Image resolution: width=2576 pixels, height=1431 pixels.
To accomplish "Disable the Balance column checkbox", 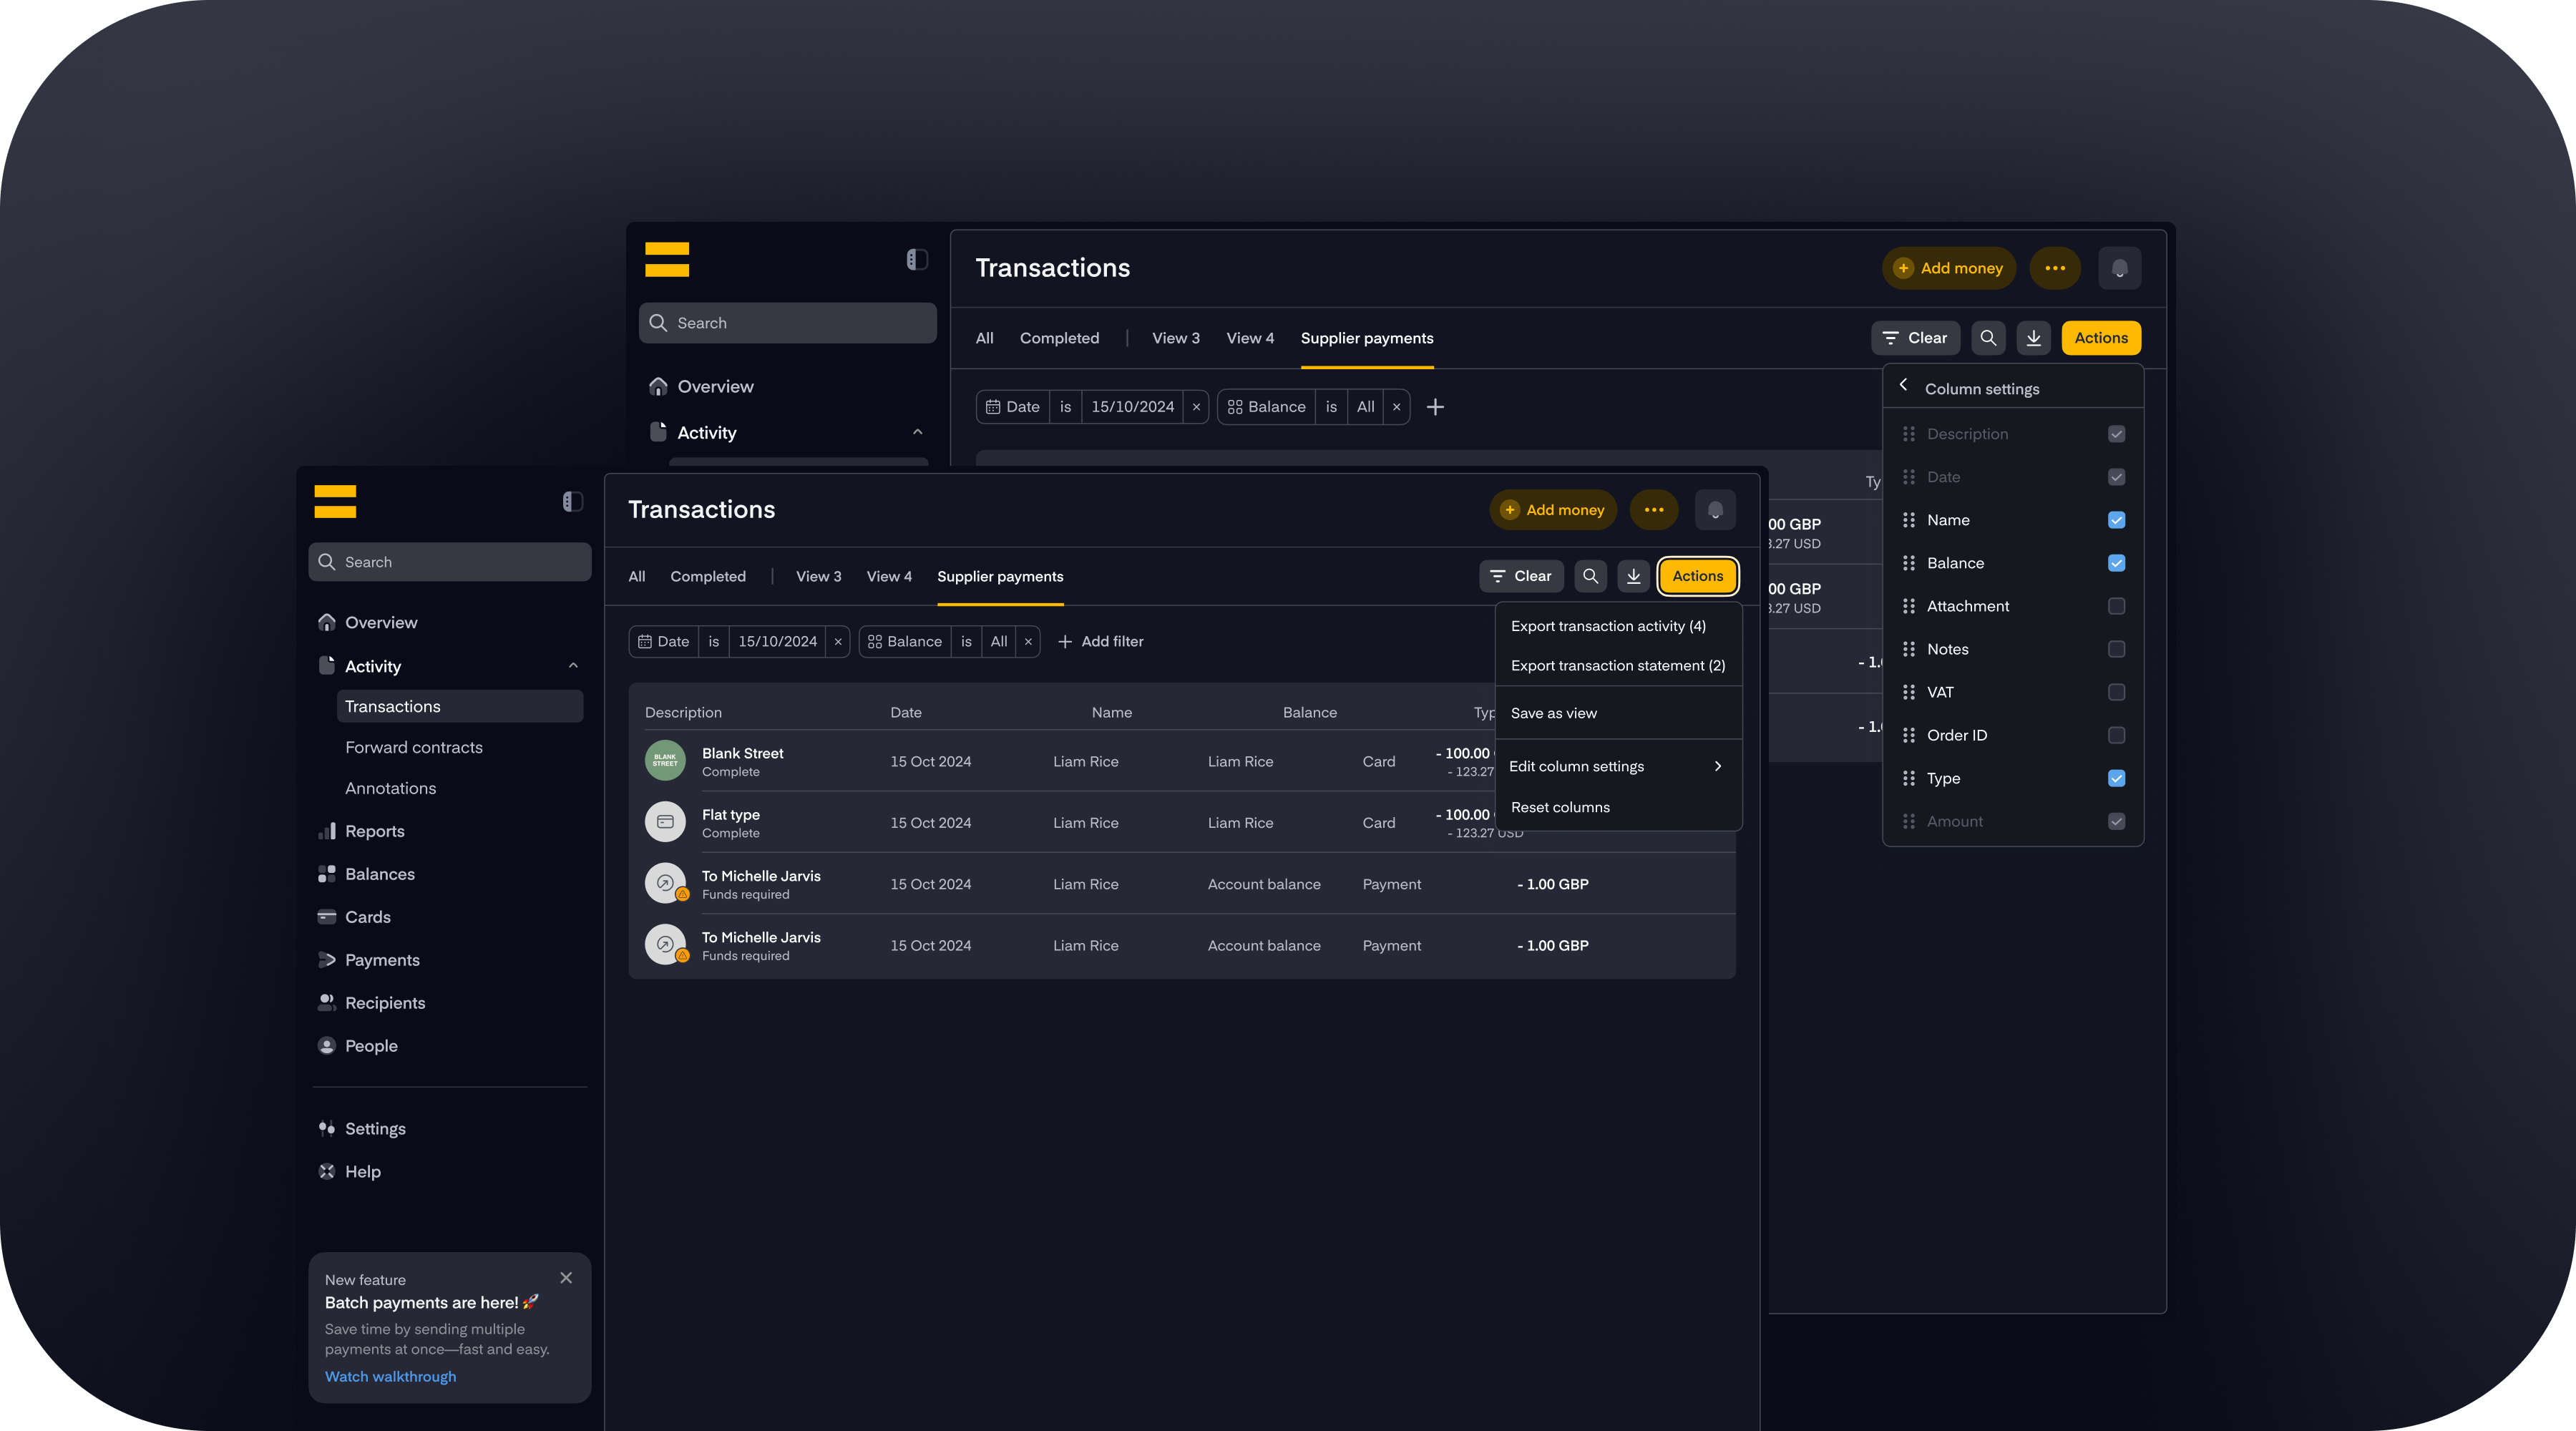I will [2116, 562].
